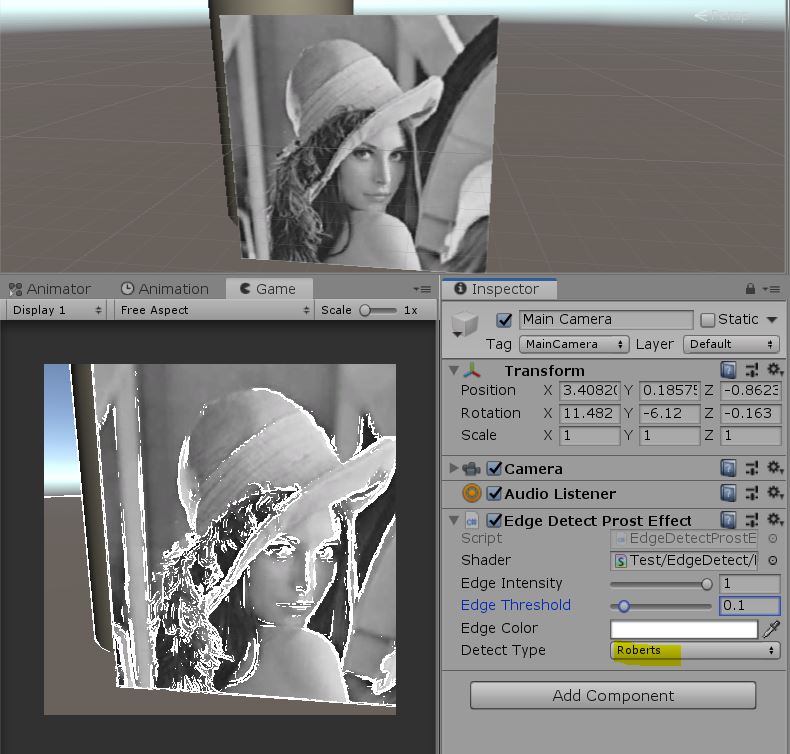Image resolution: width=790 pixels, height=754 pixels.
Task: Expand the Camera component
Action: pos(453,468)
